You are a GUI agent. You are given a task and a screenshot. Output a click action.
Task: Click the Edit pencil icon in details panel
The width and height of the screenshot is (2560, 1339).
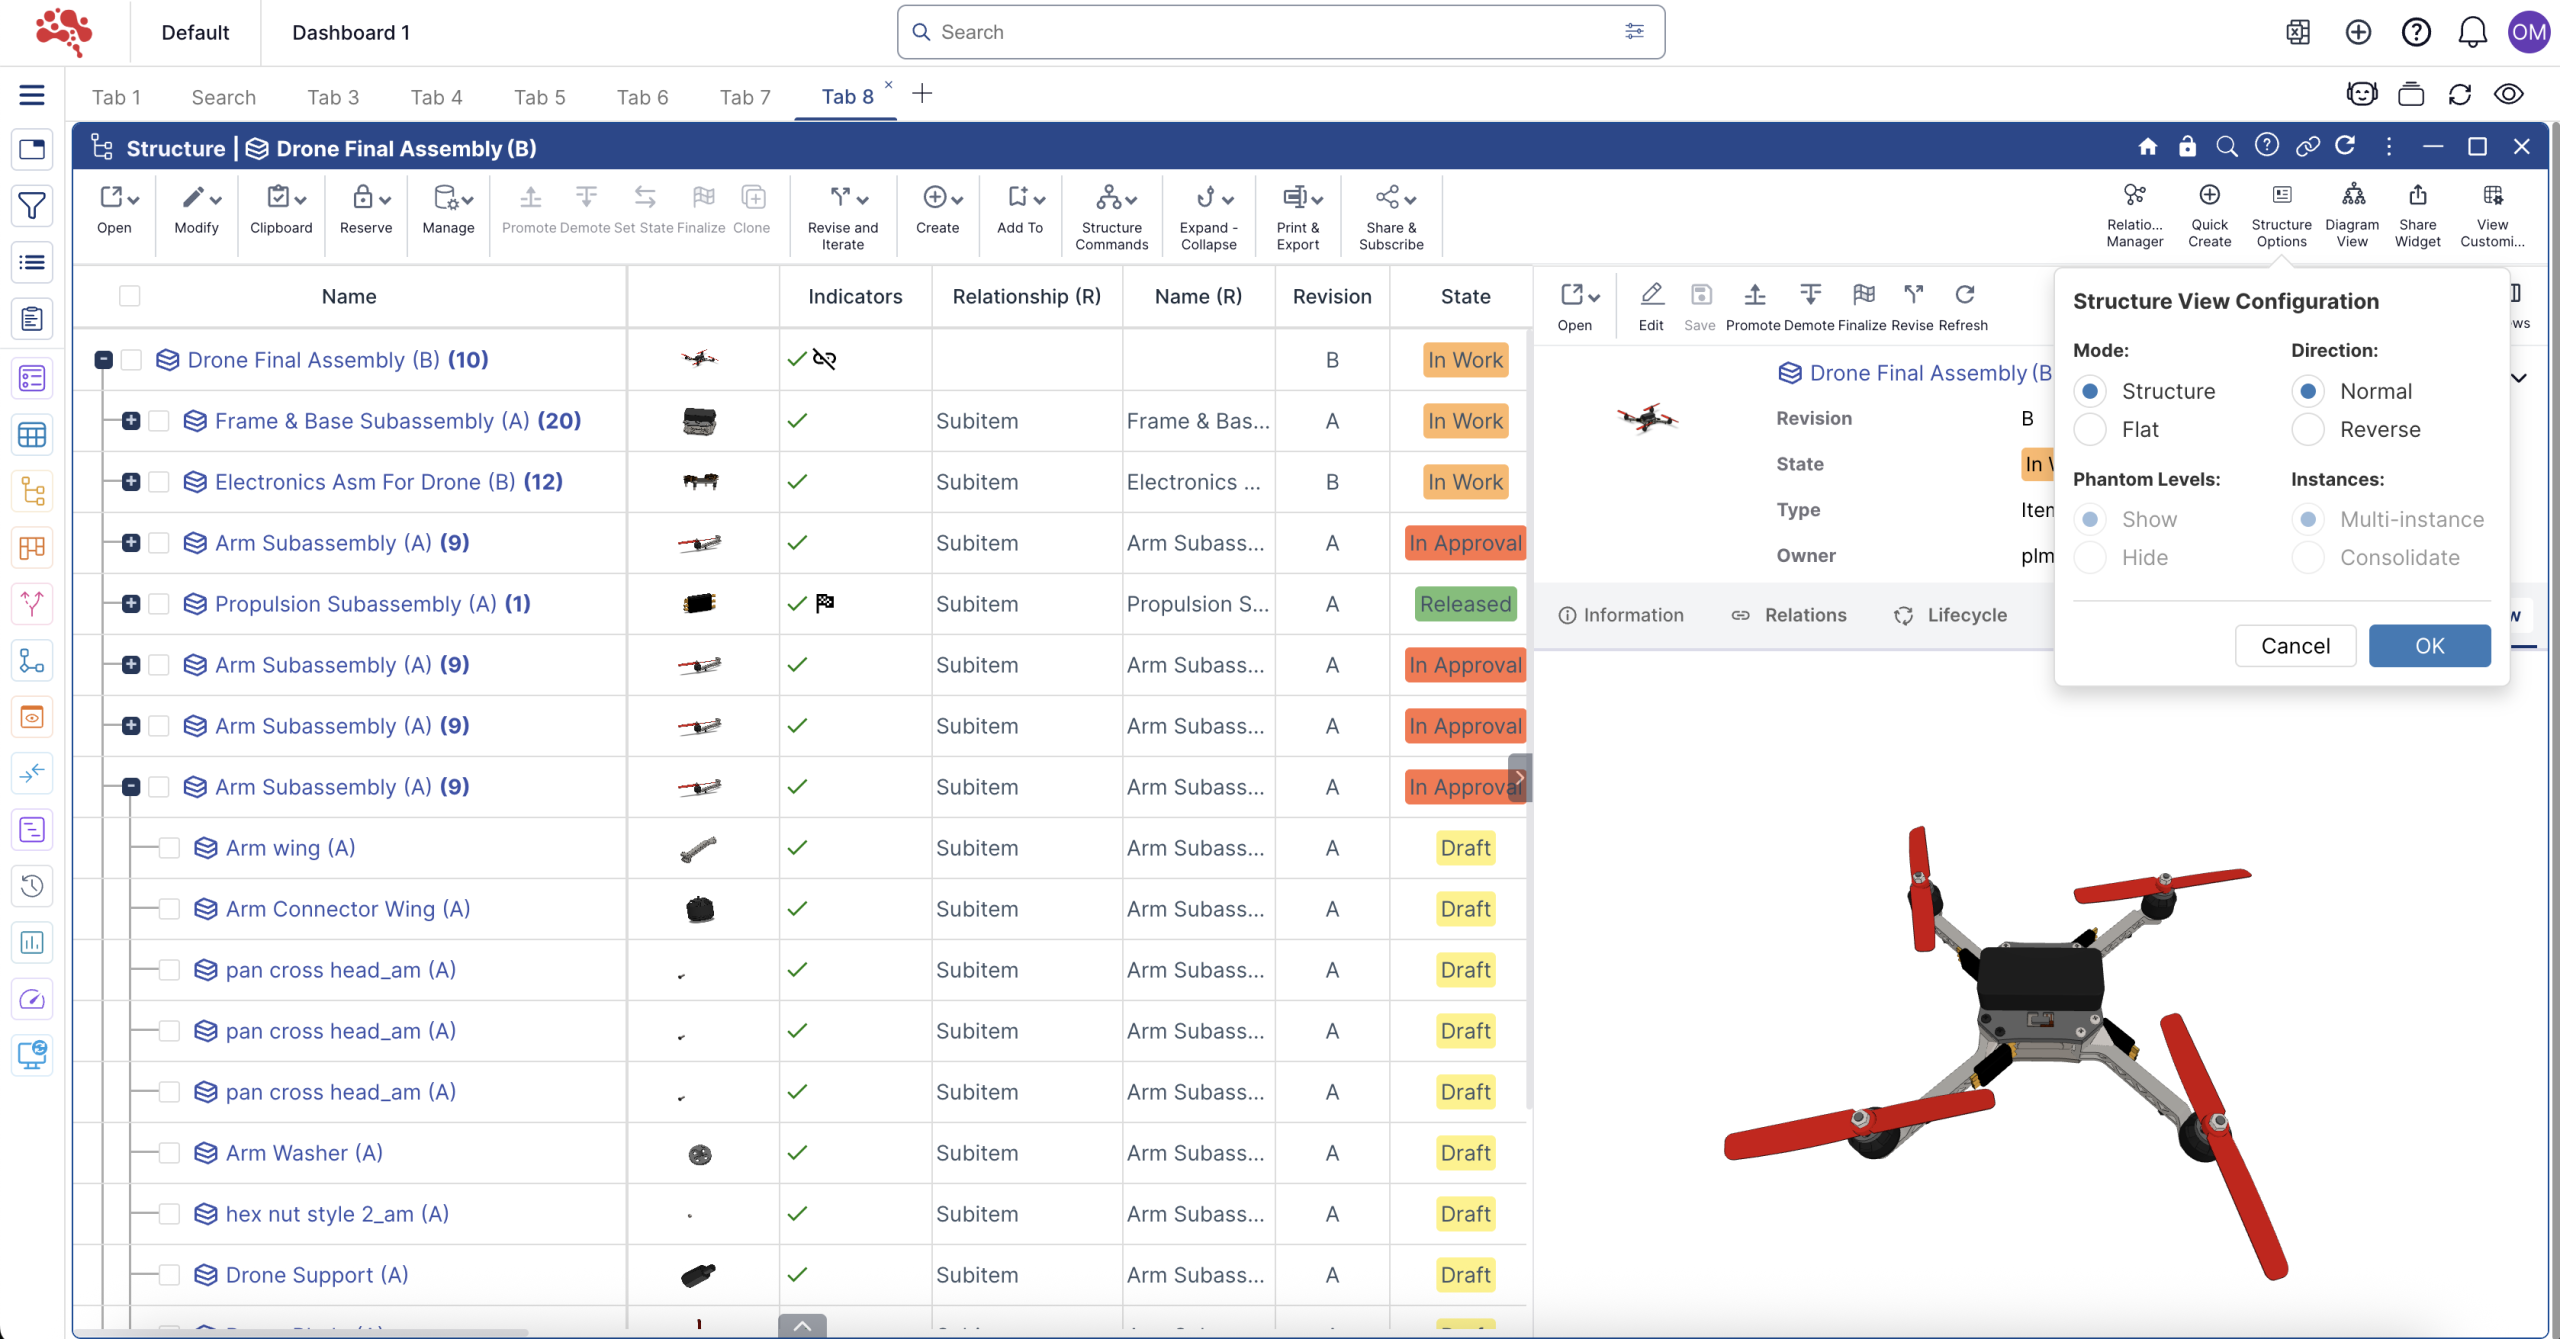click(1651, 295)
